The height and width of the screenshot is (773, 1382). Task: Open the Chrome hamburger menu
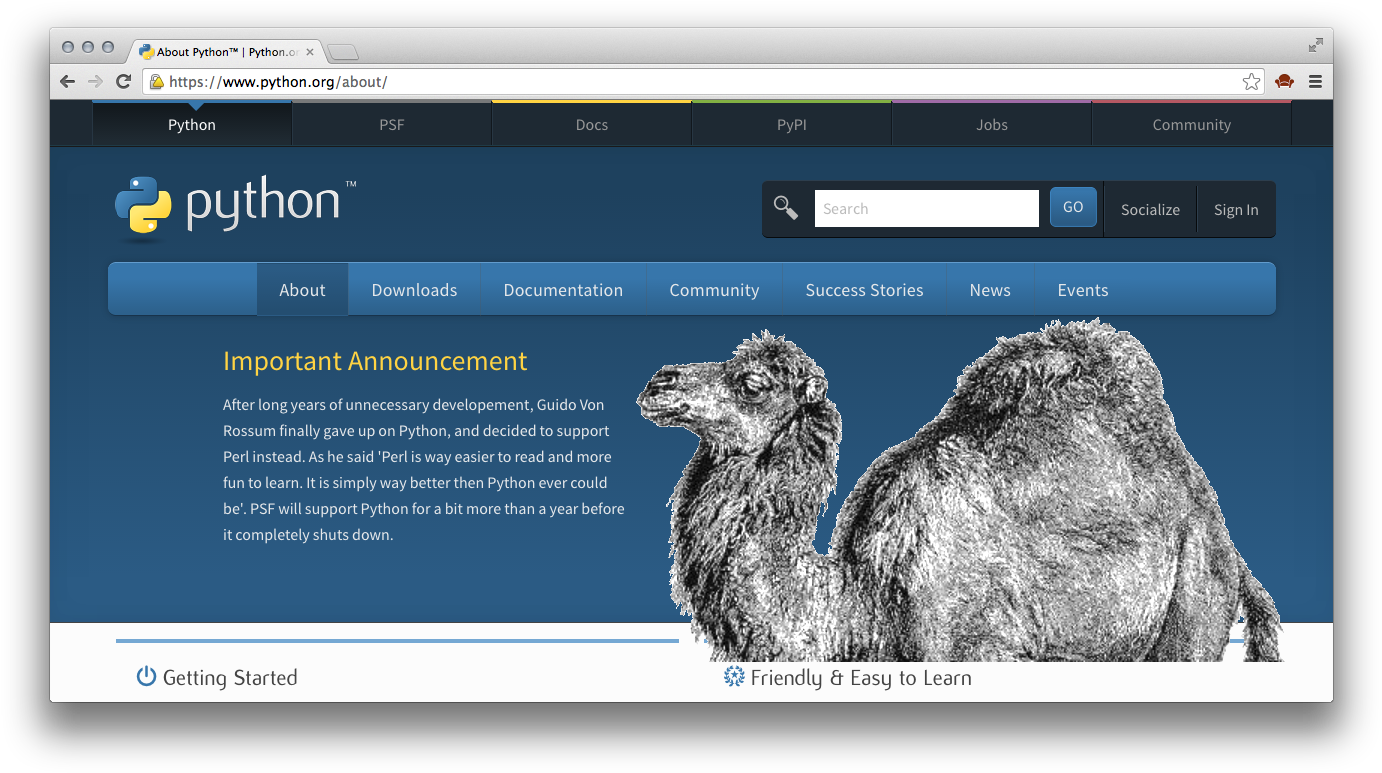[x=1316, y=82]
